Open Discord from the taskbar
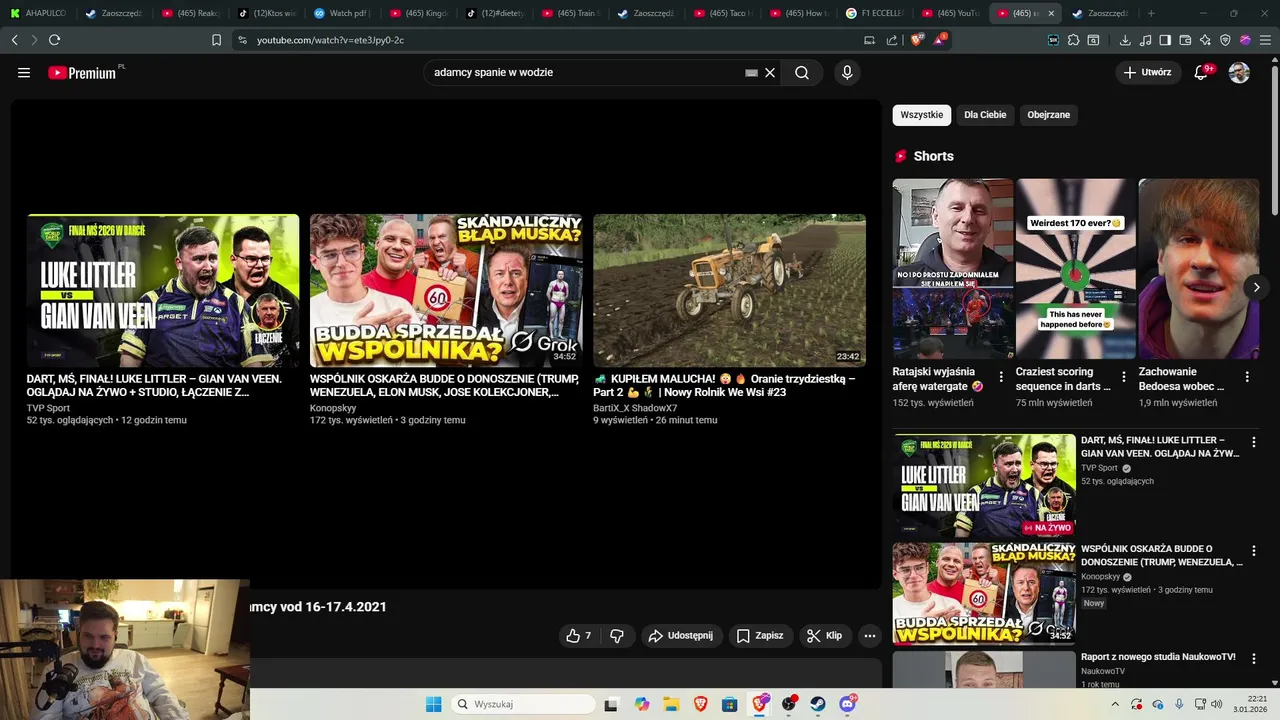The height and width of the screenshot is (720, 1280). click(x=848, y=704)
